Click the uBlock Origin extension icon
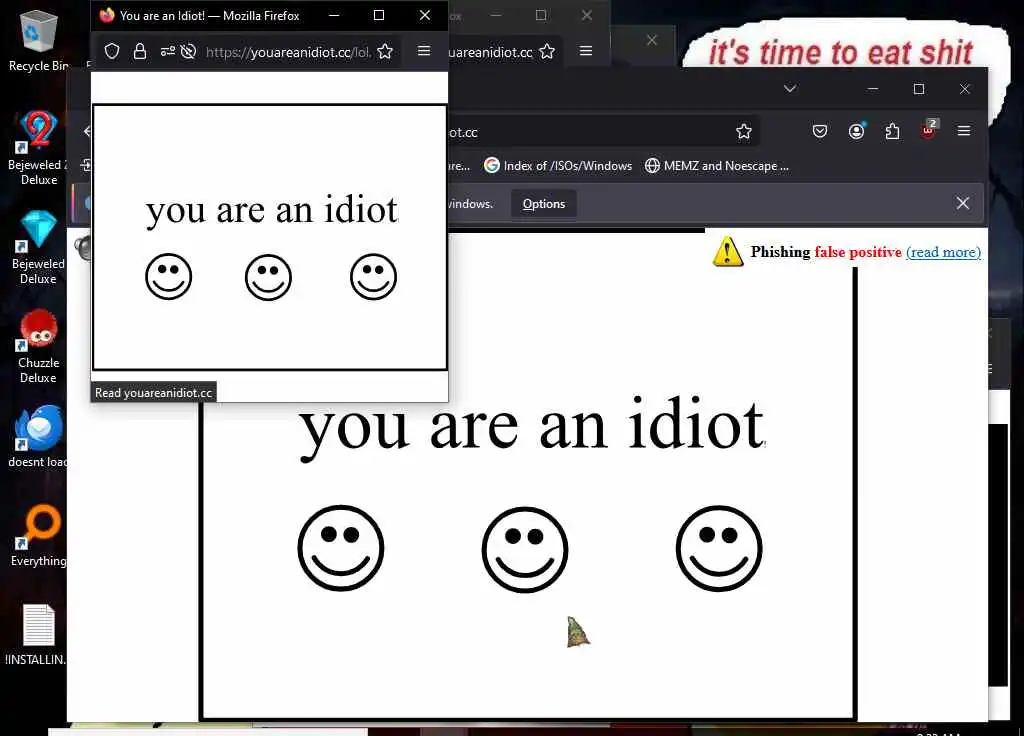The image size is (1024, 736). [x=929, y=130]
